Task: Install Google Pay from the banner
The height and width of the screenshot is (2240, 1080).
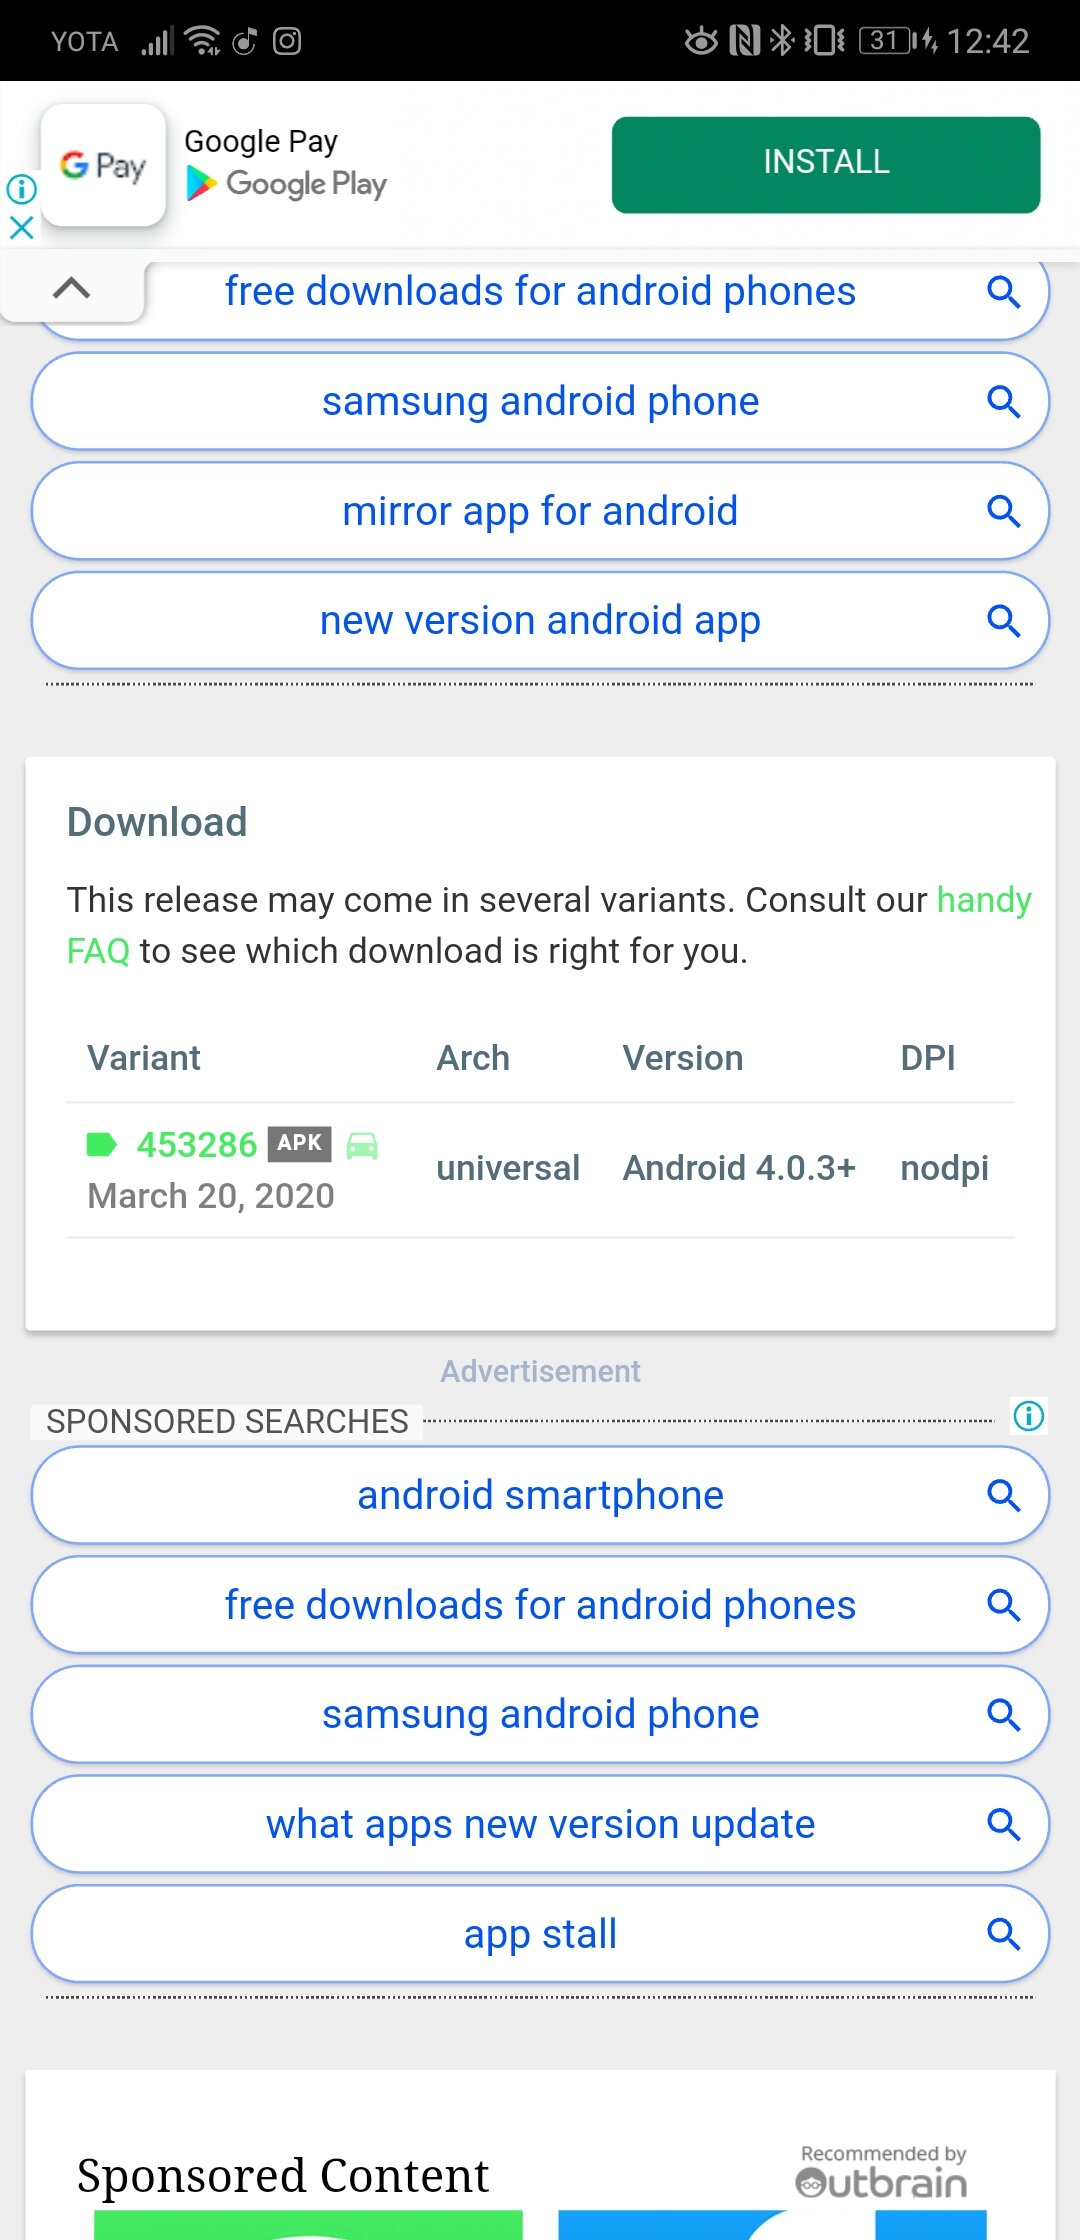Action: point(826,164)
